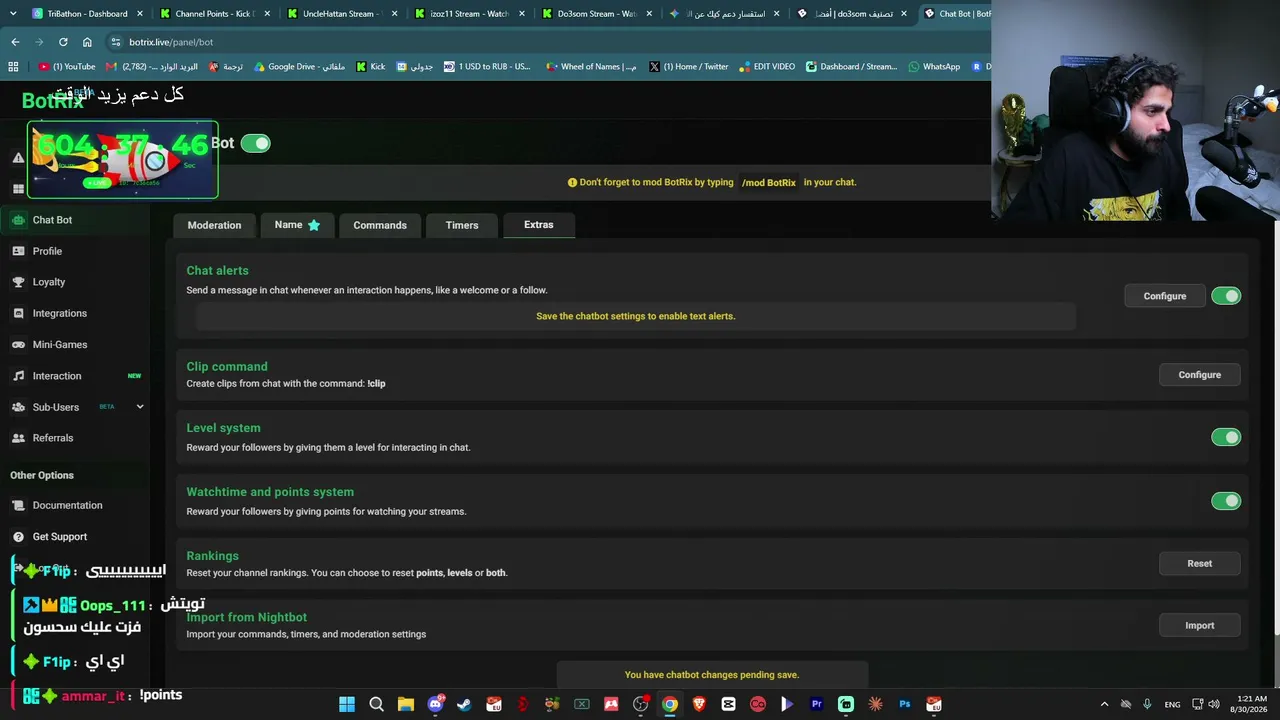Click the taskbar clock and date
Viewport: 1280px width, 720px height.
click(1251, 704)
